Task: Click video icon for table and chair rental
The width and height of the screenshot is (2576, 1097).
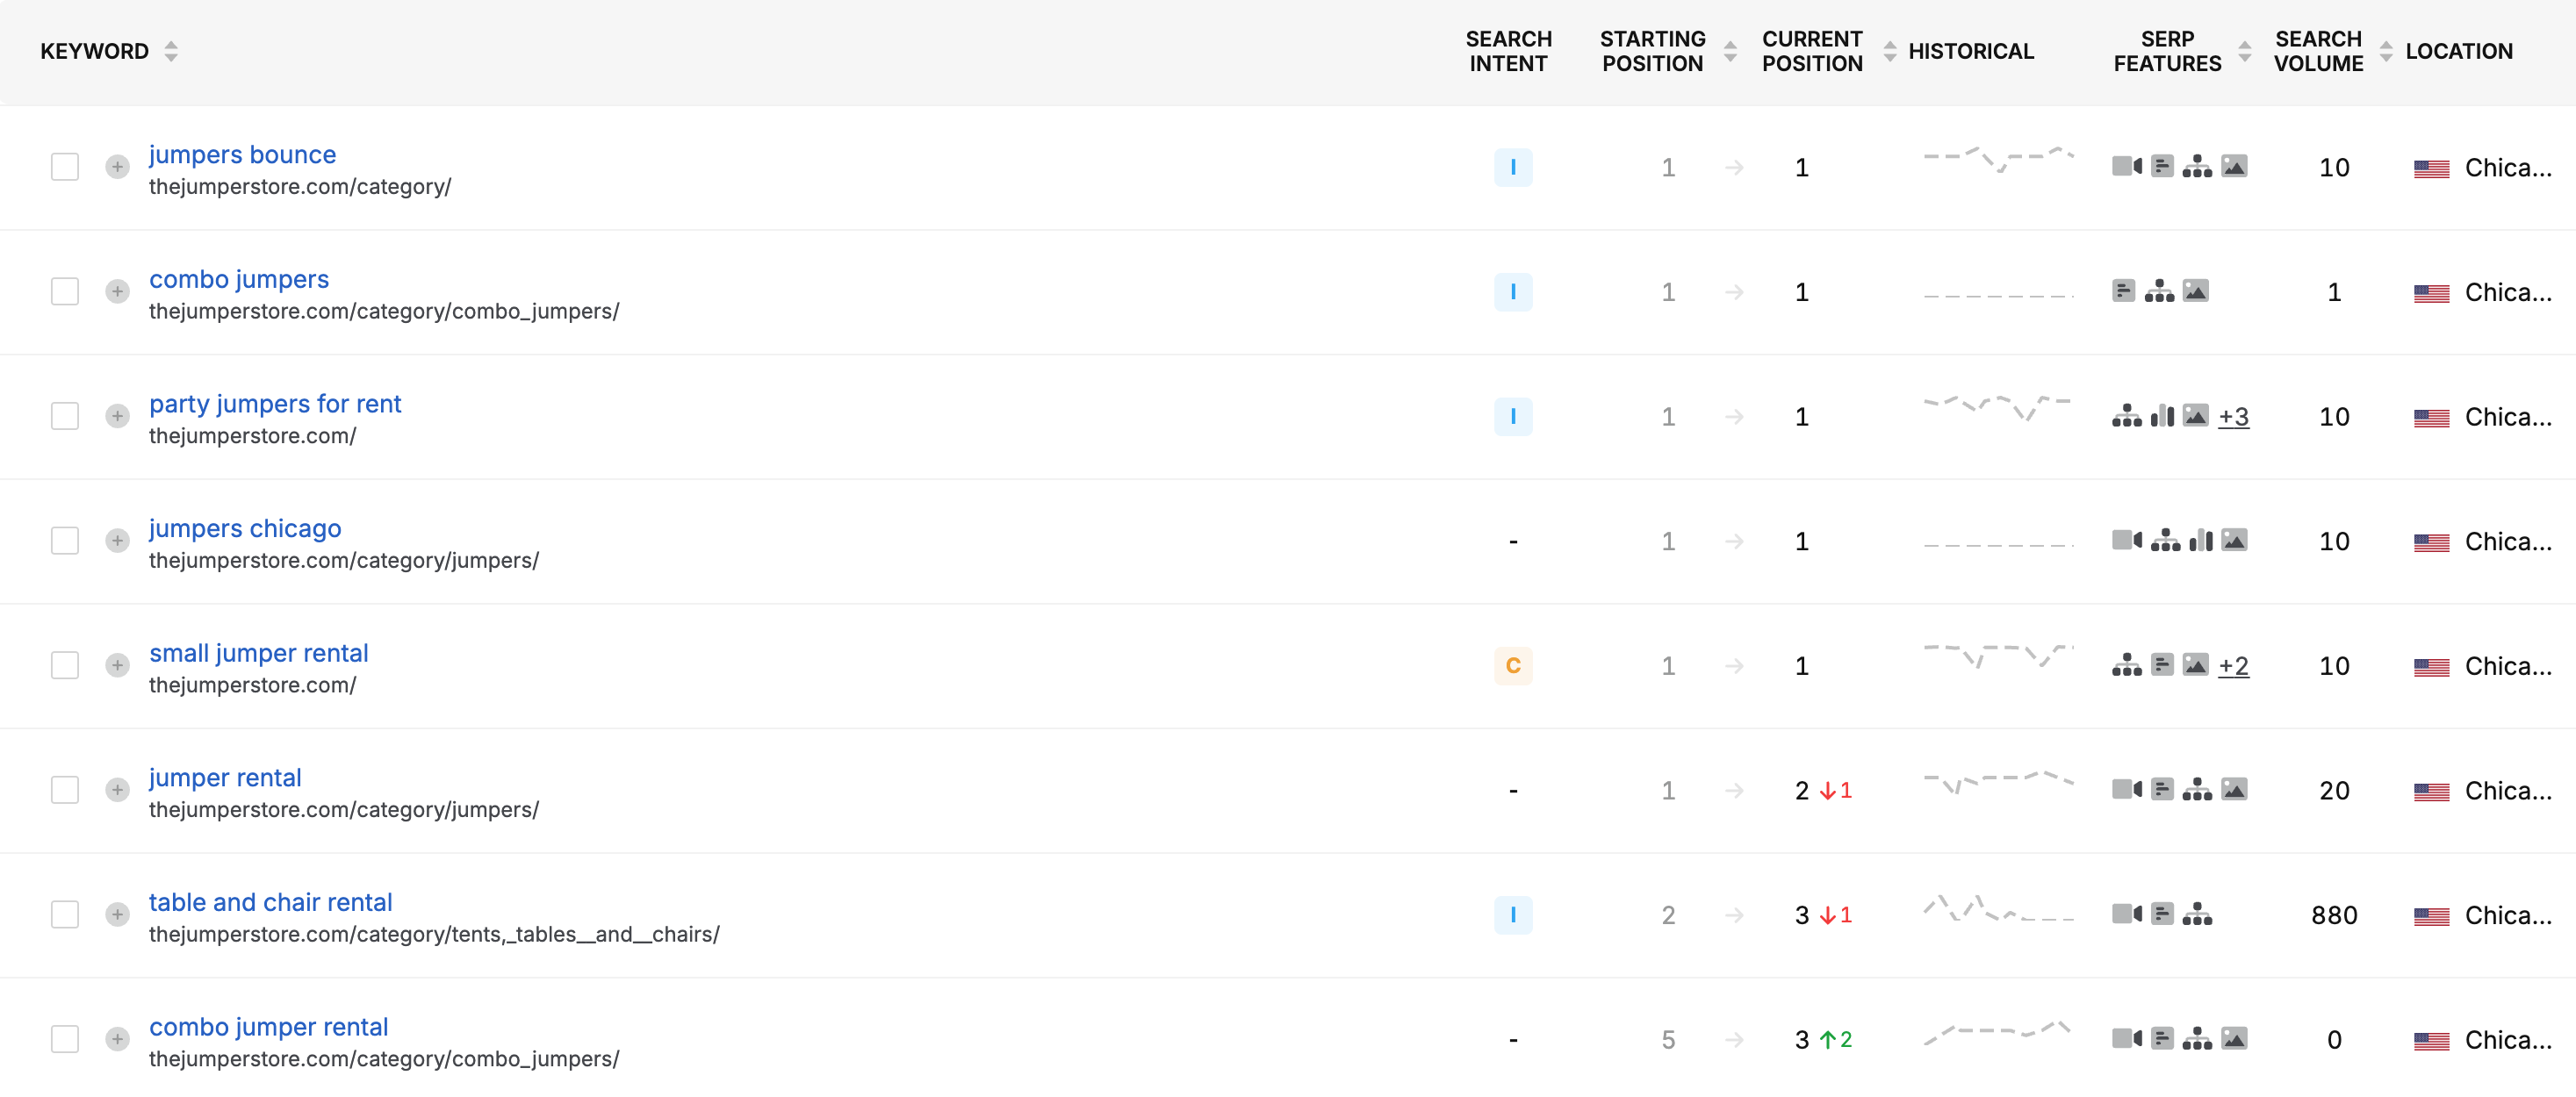Action: coord(2127,914)
